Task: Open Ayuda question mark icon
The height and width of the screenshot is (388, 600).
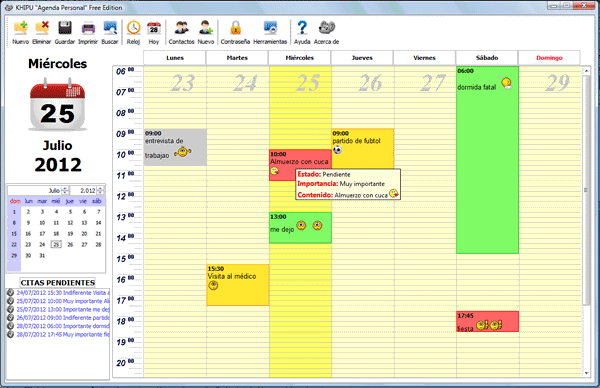Action: pyautogui.click(x=302, y=28)
